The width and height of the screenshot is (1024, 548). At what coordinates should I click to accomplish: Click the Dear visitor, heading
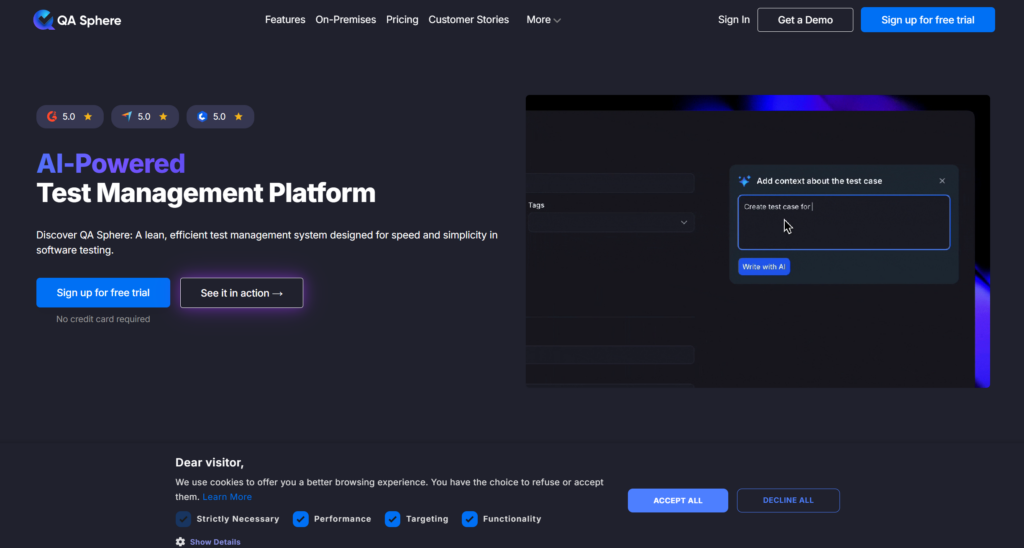coord(209,463)
